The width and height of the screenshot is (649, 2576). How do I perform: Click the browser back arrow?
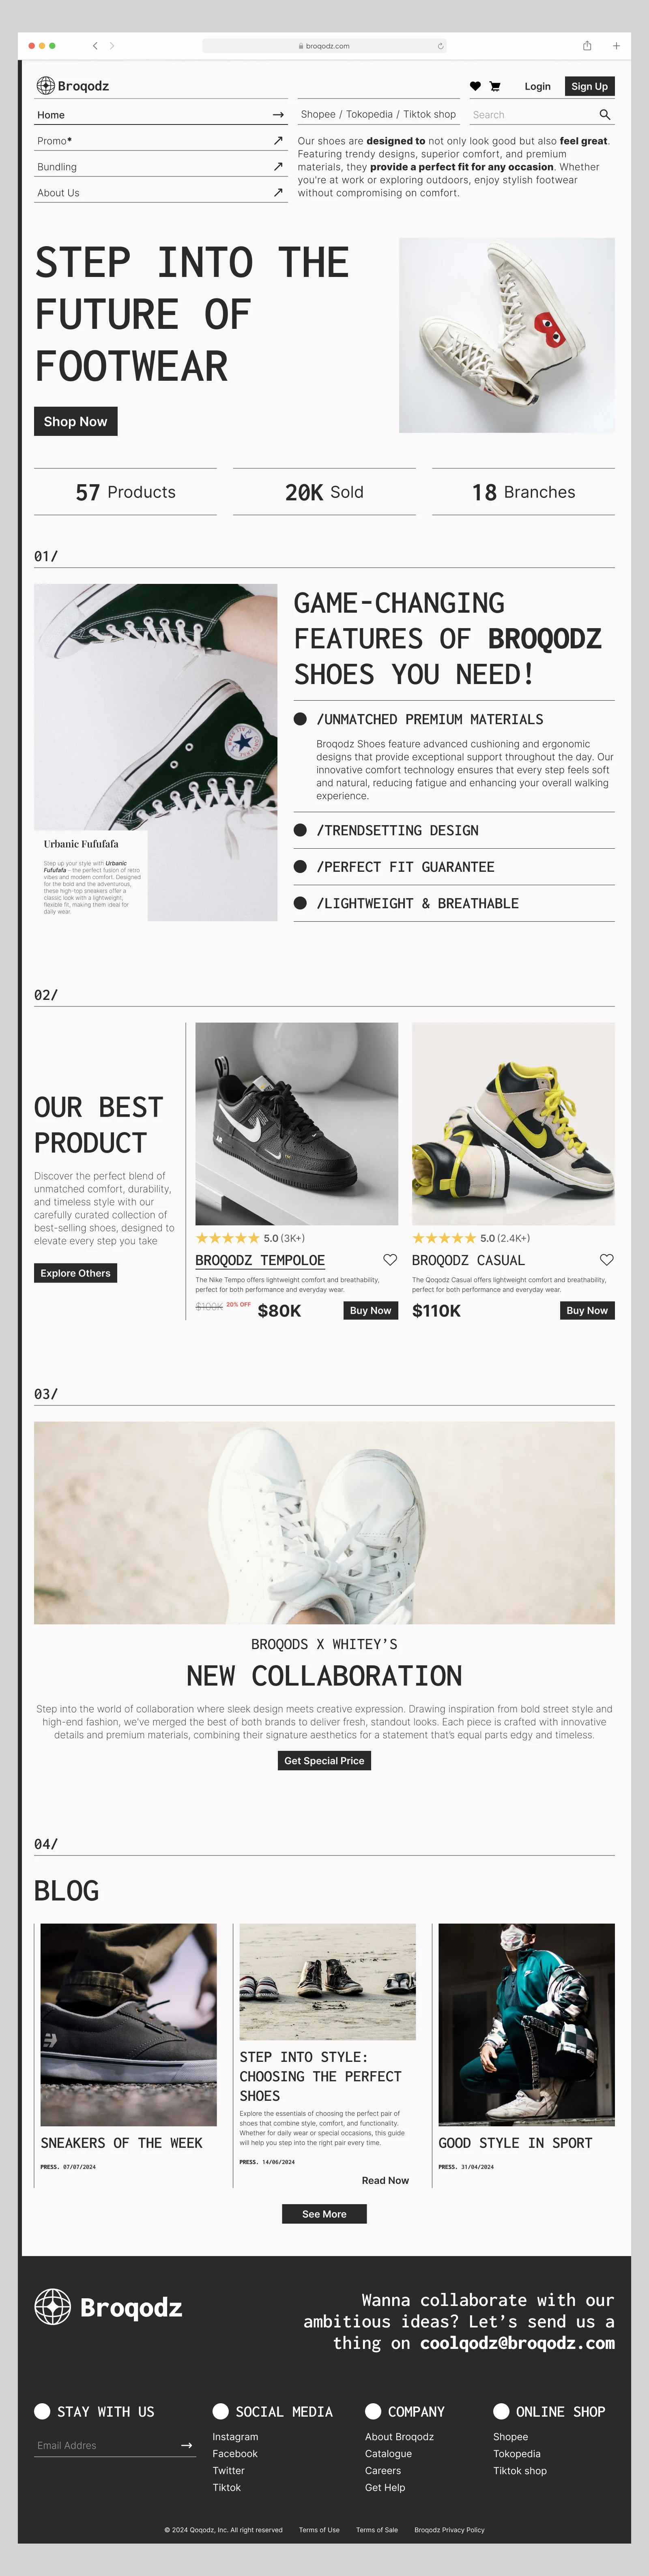95,46
